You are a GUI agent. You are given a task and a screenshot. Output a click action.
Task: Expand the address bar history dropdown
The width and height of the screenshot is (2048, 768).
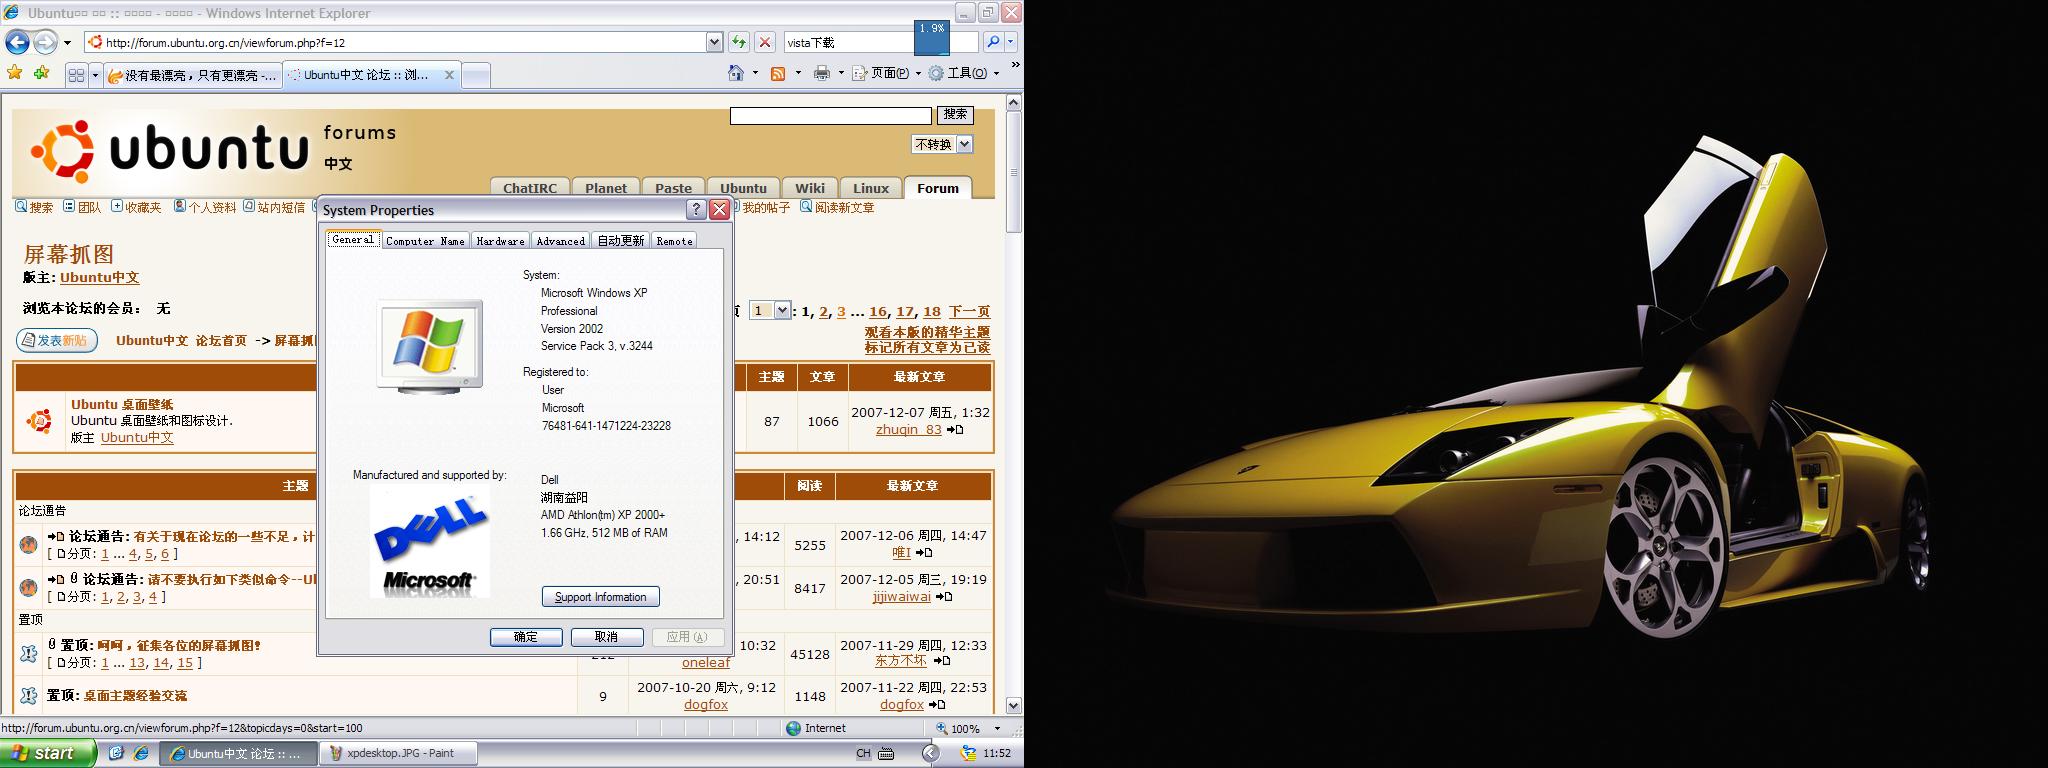[x=714, y=42]
